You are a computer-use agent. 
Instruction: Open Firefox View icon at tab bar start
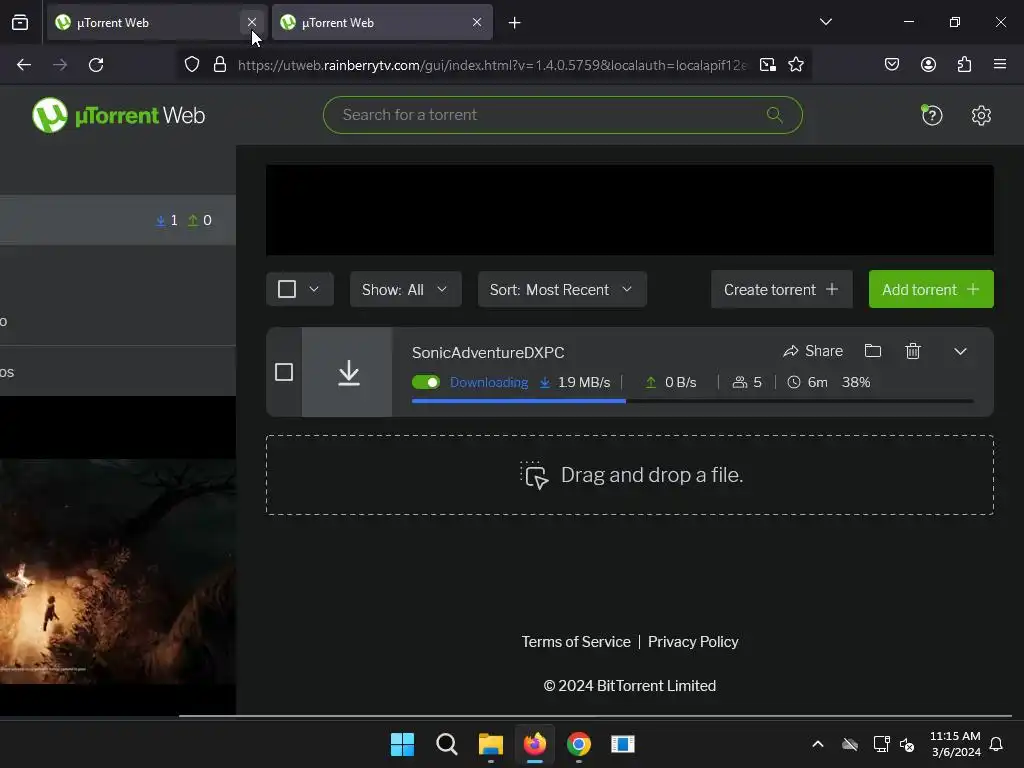coord(20,23)
